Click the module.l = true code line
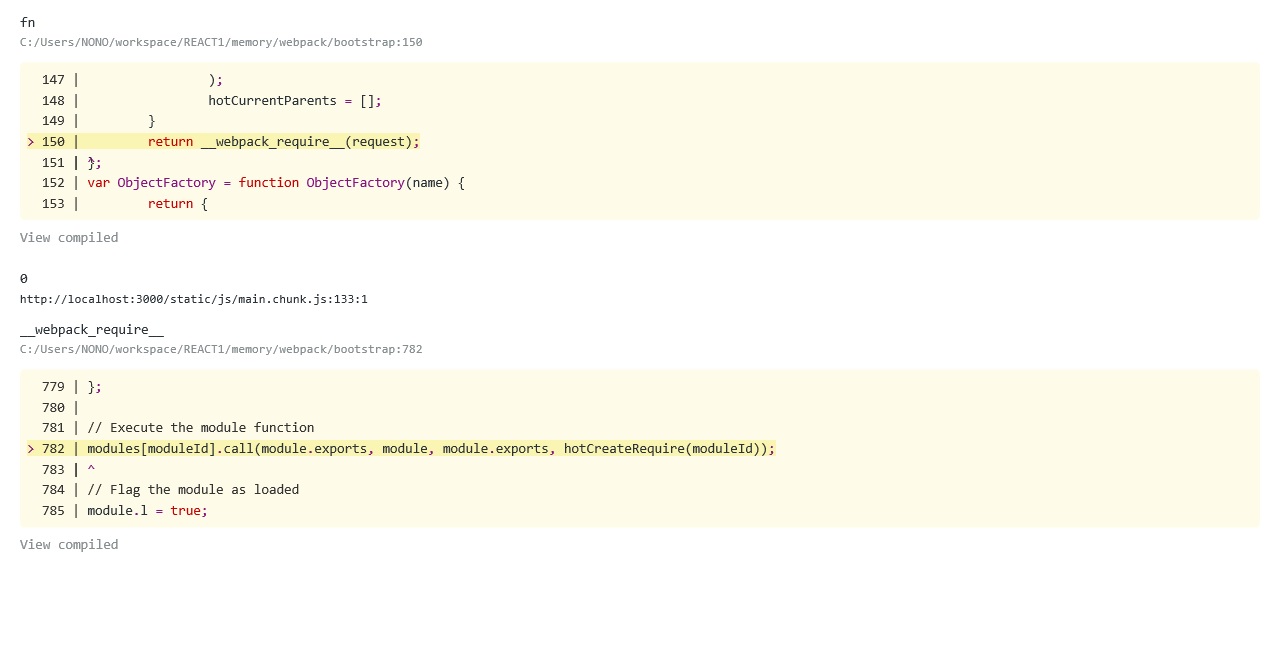The width and height of the screenshot is (1265, 648). [147, 511]
